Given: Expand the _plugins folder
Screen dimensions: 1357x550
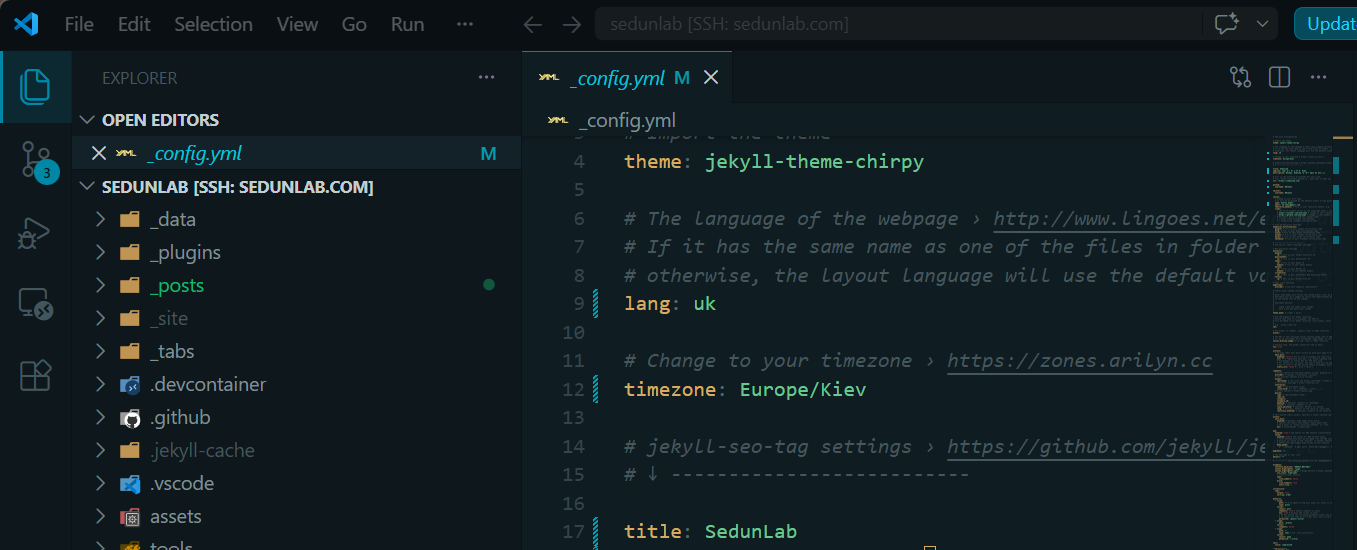Looking at the screenshot, I should point(100,252).
